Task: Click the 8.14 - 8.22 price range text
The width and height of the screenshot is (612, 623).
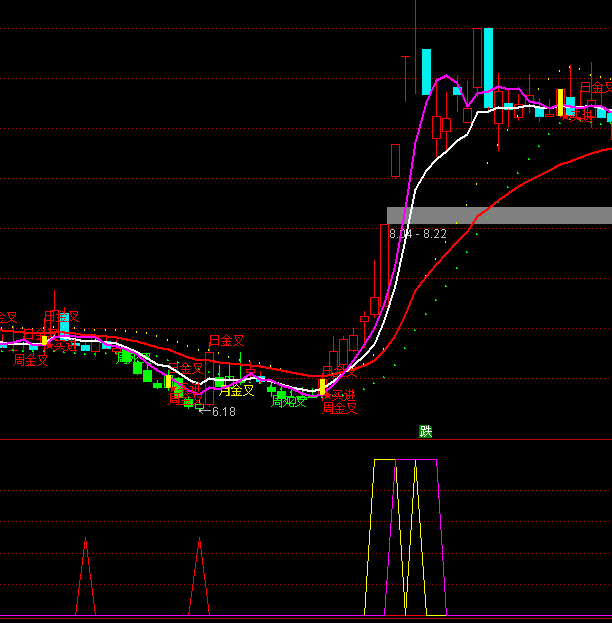Action: point(418,234)
